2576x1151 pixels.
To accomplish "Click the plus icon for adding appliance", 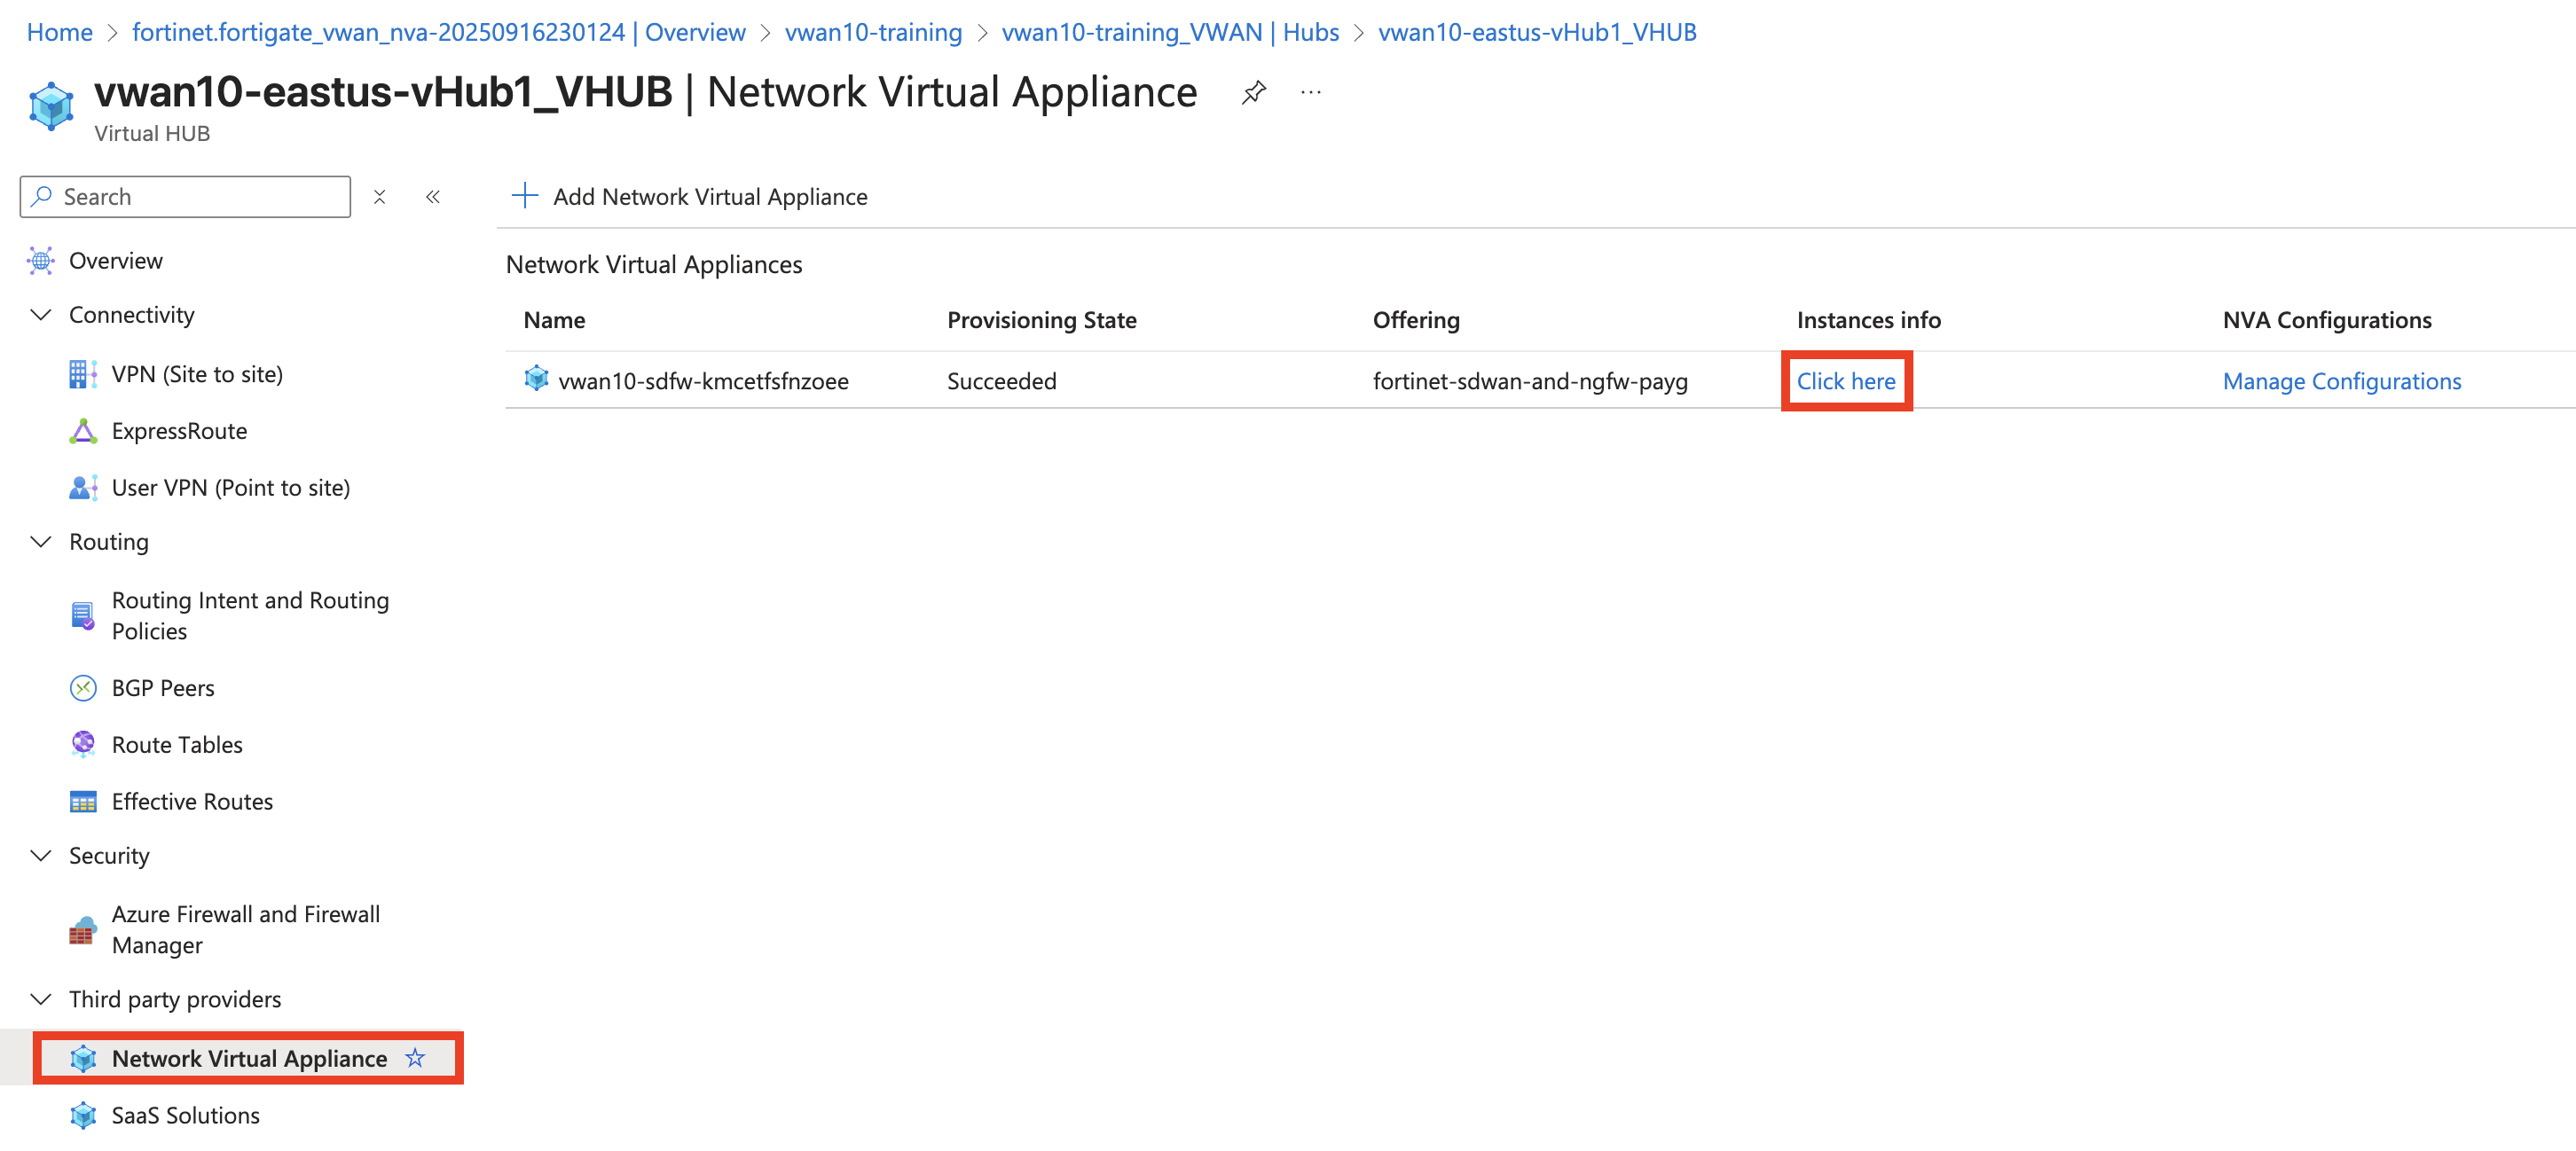I will click(525, 196).
